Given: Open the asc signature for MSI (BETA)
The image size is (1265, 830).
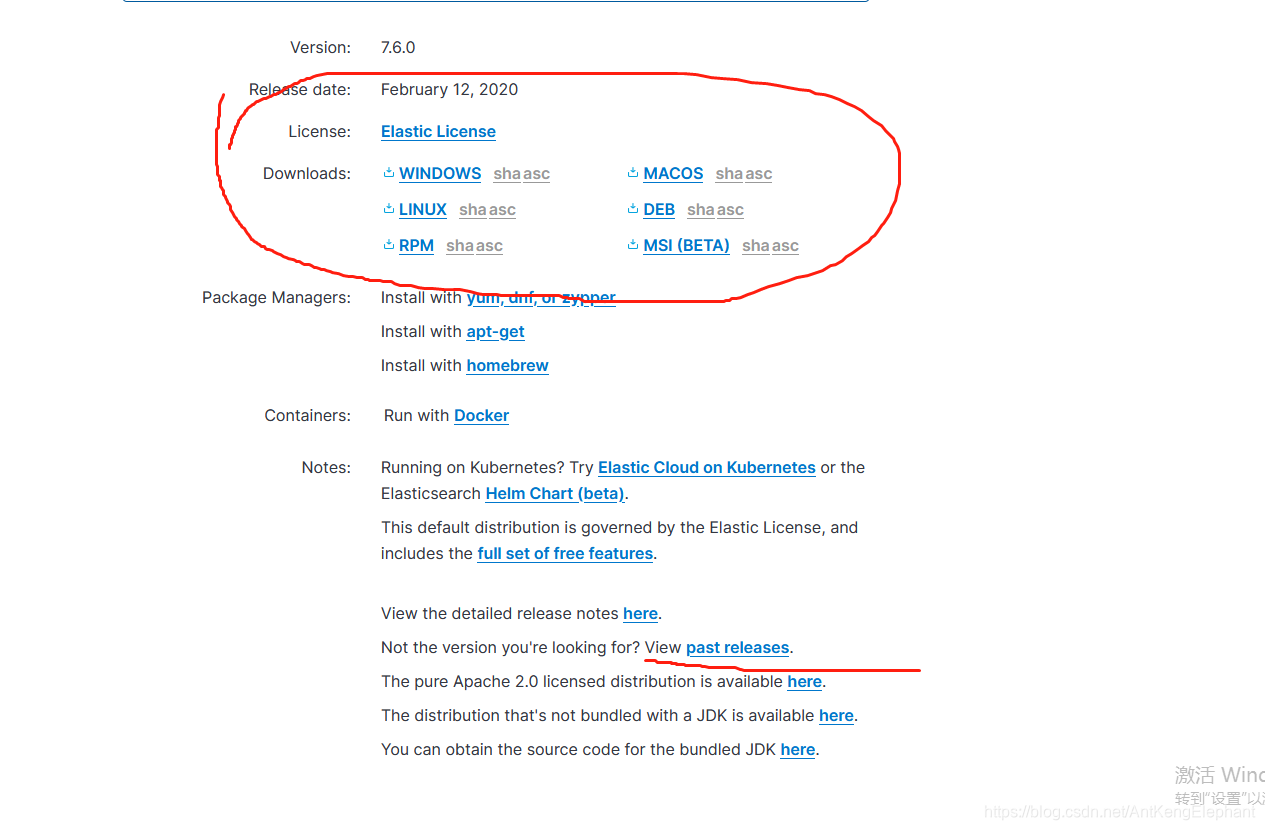Looking at the screenshot, I should [785, 246].
